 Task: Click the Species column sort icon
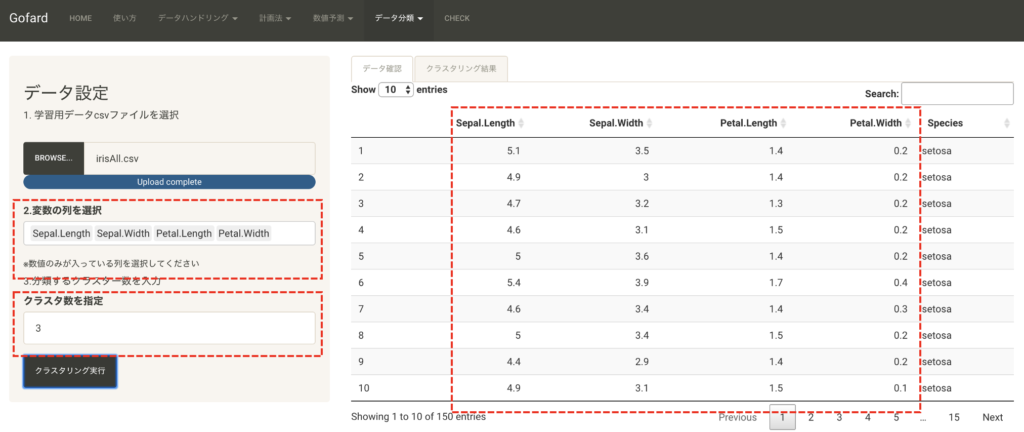tap(1006, 123)
